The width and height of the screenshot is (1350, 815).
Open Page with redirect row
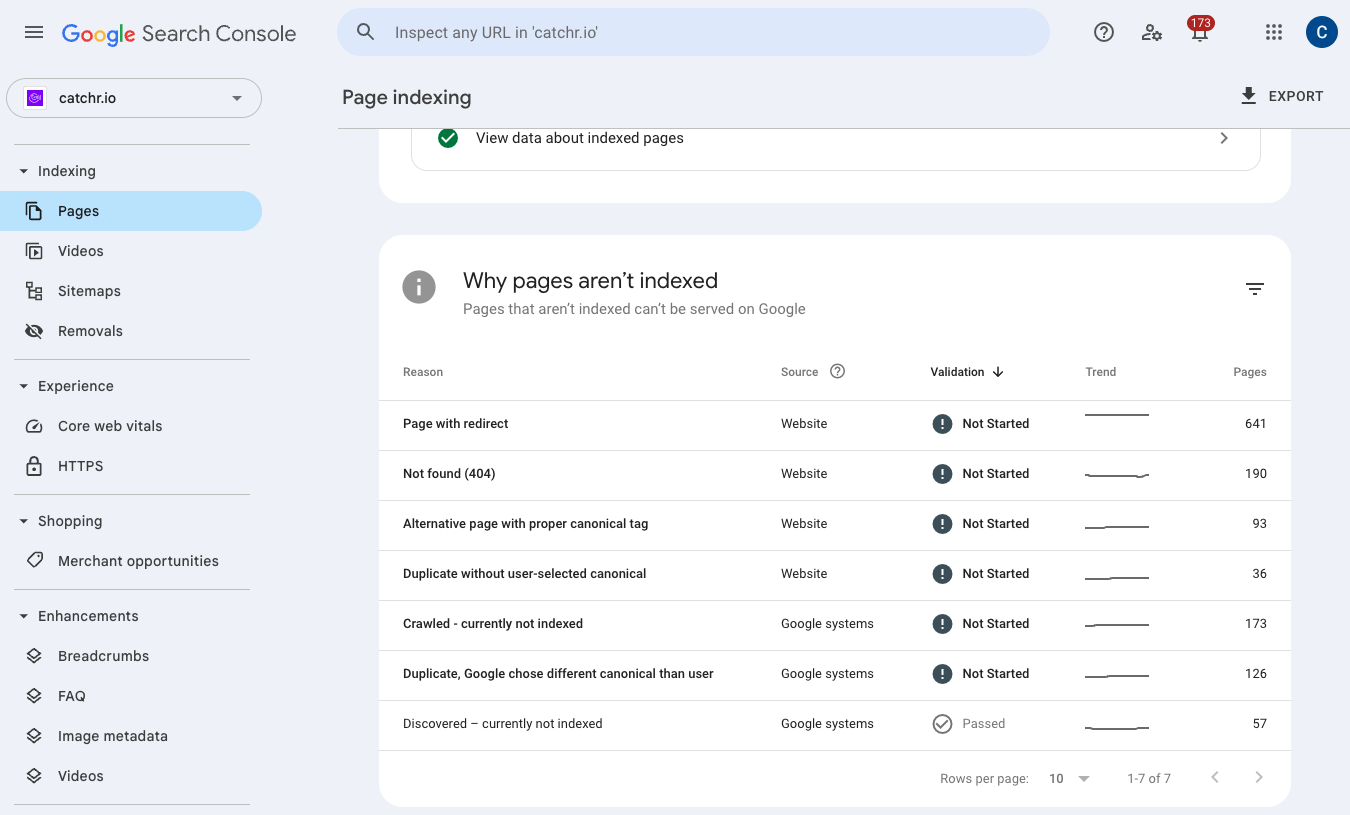pos(835,424)
